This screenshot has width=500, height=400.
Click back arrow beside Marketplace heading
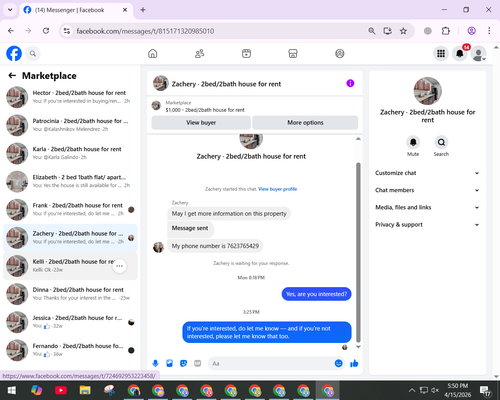pos(12,76)
